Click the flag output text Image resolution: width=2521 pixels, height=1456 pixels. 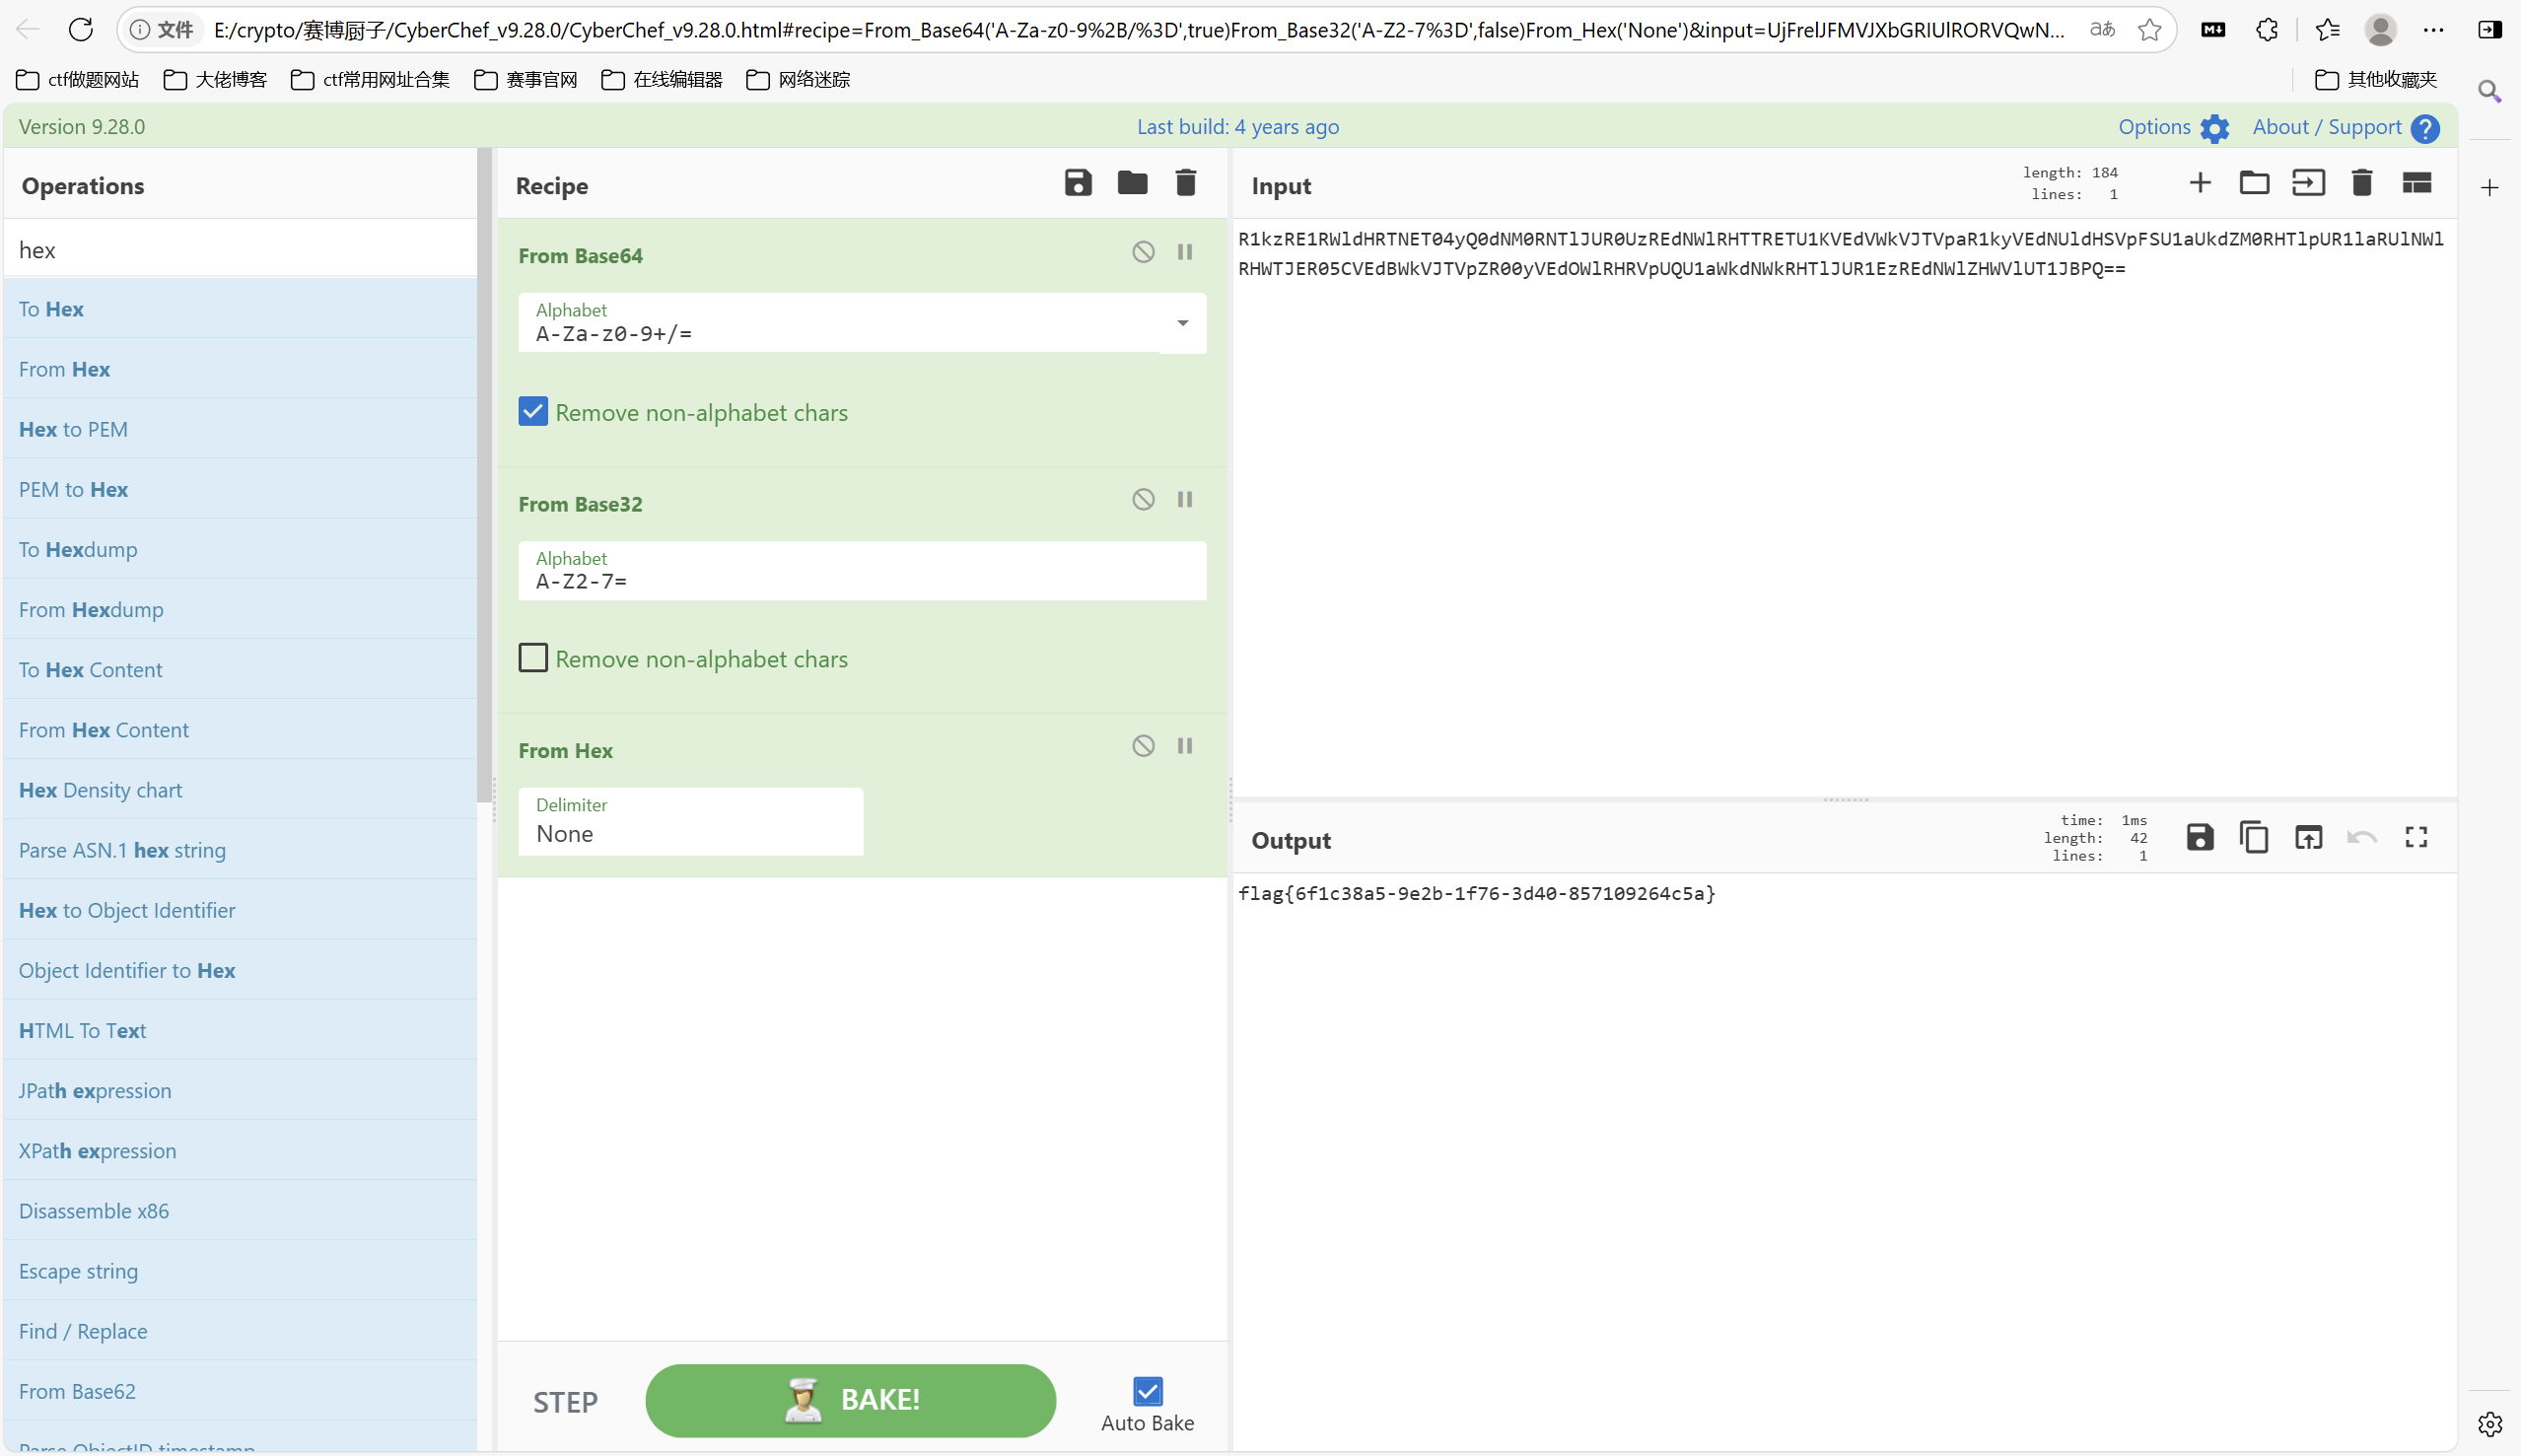pyautogui.click(x=1476, y=894)
